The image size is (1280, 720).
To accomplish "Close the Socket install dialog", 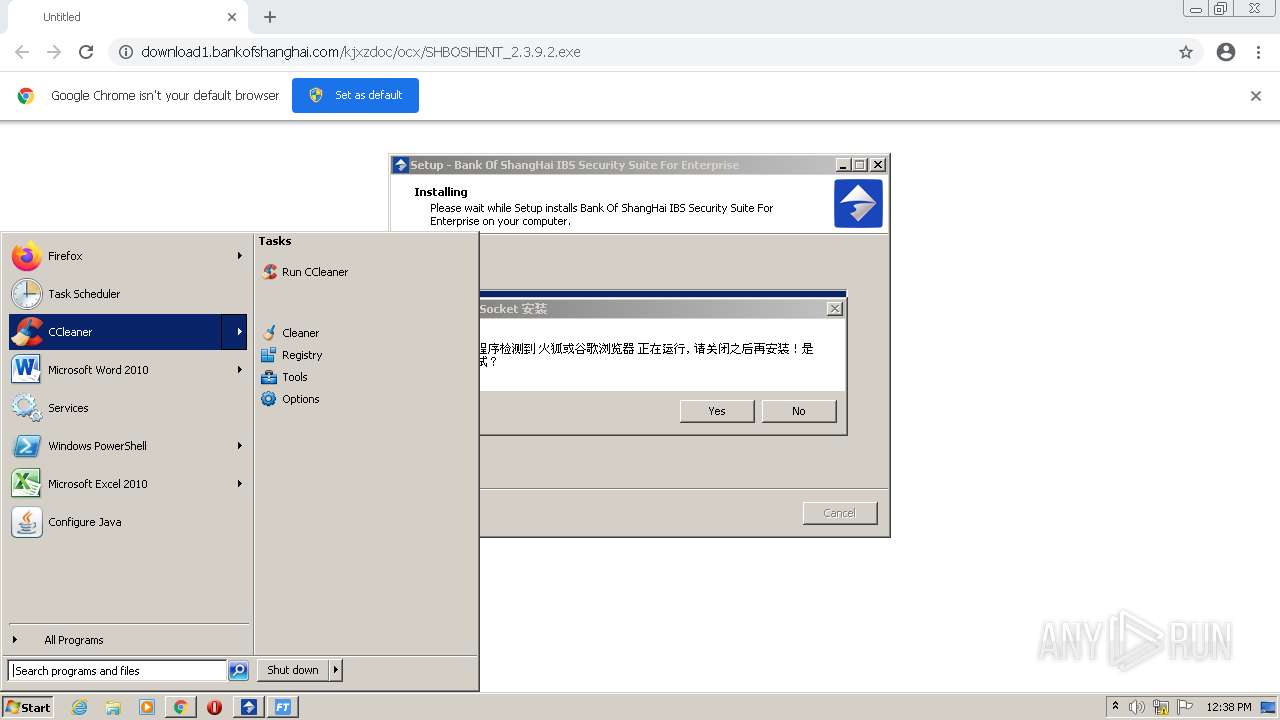I will tap(835, 309).
